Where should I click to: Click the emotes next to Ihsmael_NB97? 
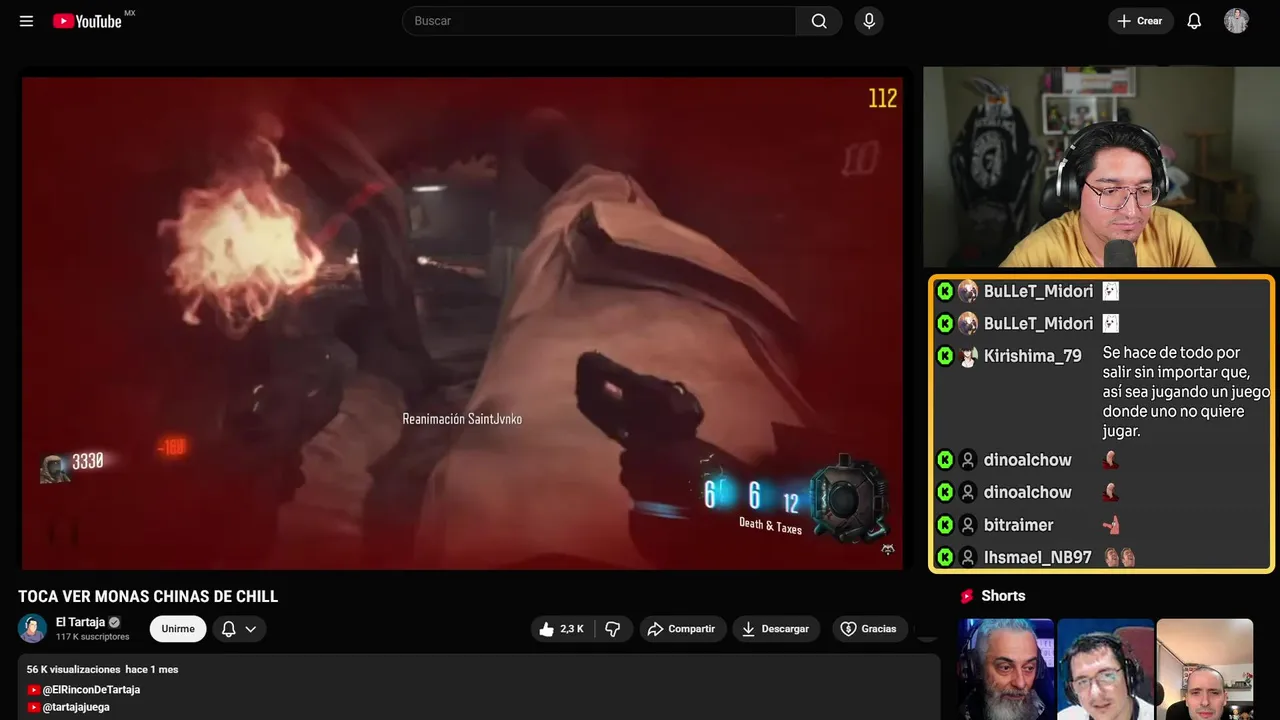click(x=1119, y=557)
